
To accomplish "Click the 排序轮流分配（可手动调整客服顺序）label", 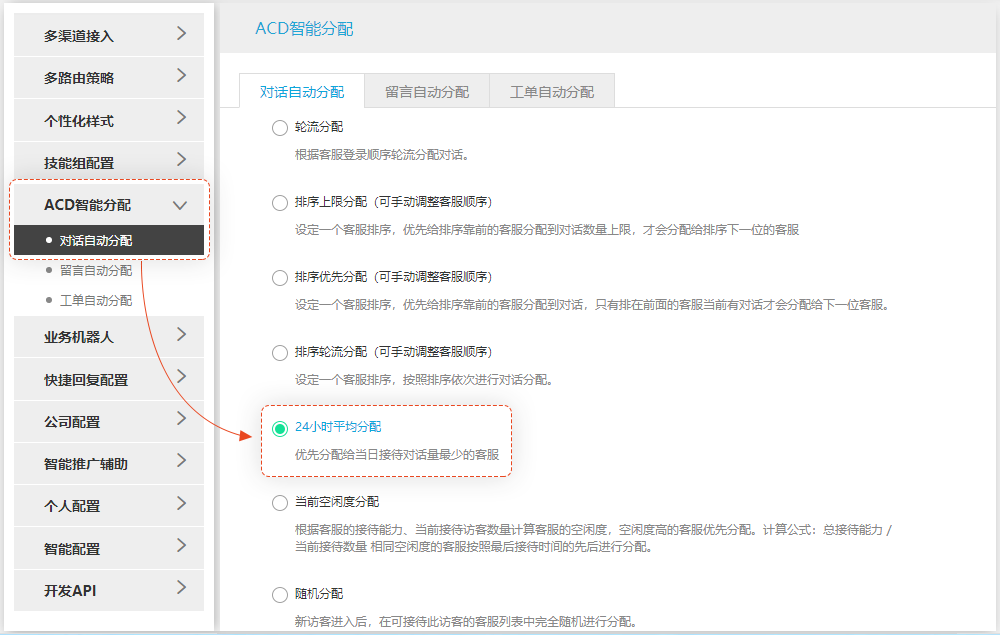I will pyautogui.click(x=393, y=351).
